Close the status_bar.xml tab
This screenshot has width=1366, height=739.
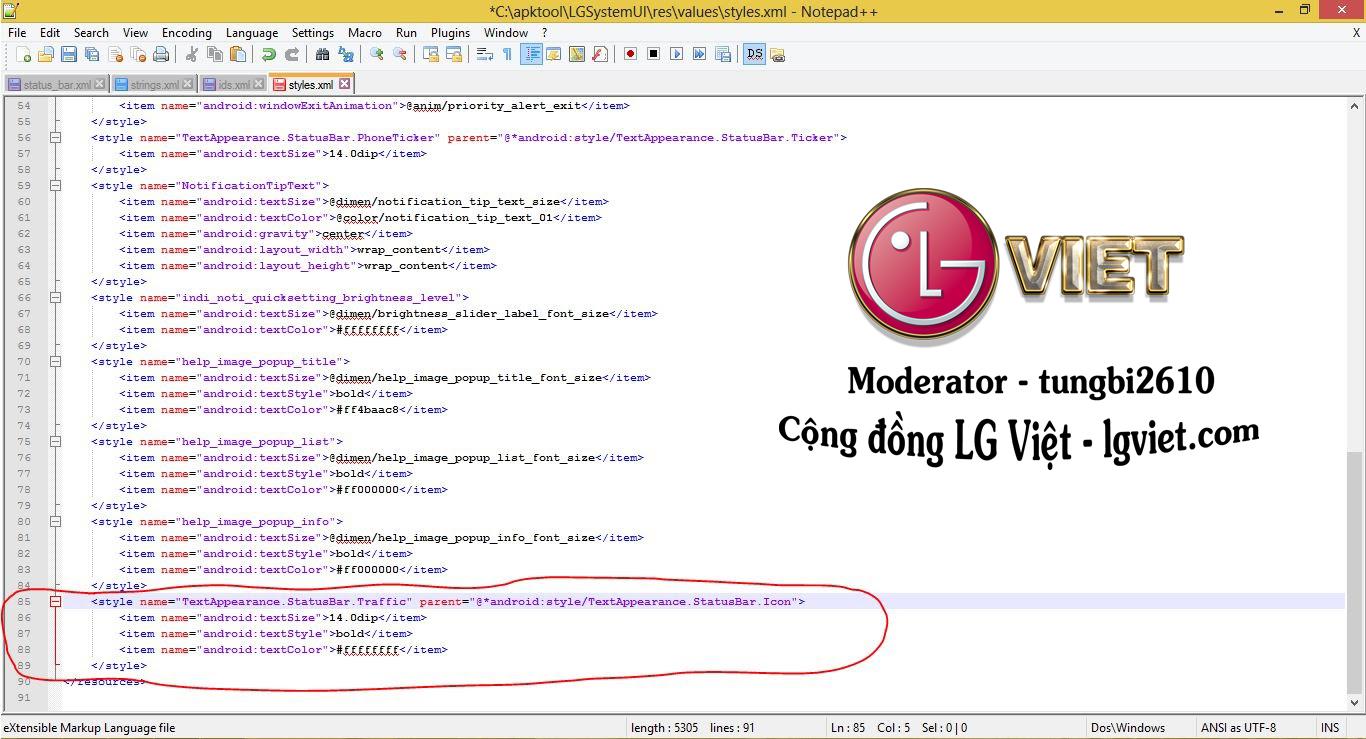coord(99,84)
